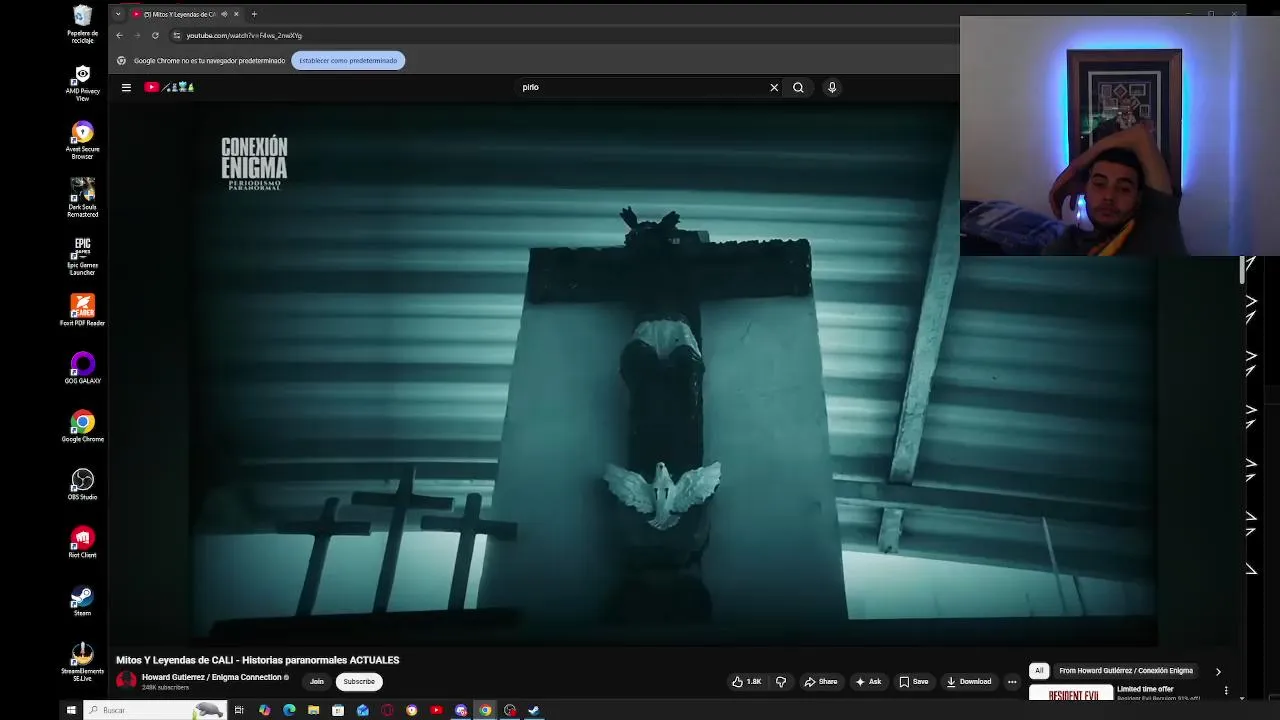Image resolution: width=1280 pixels, height=720 pixels.
Task: Open Howard Gutierrez channel avatar
Action: click(126, 681)
